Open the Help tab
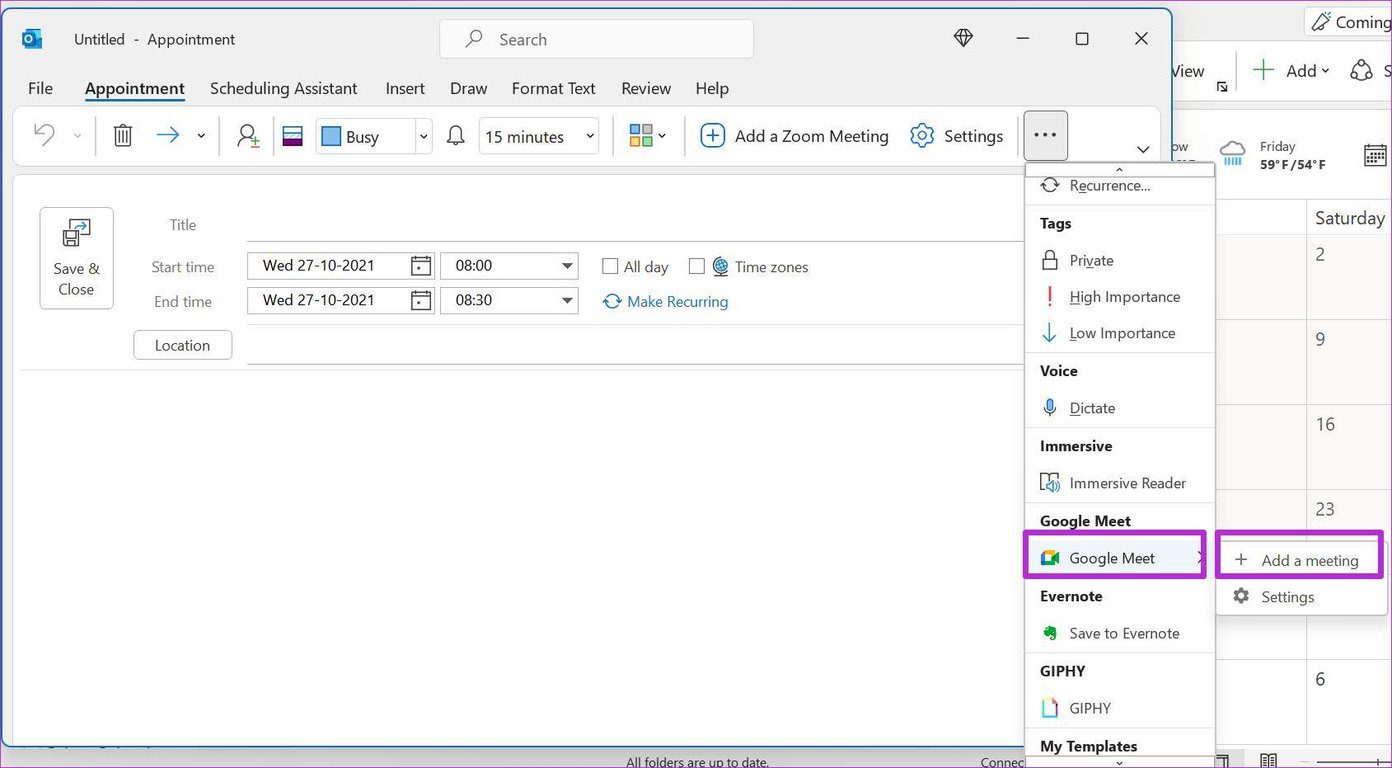 (712, 88)
